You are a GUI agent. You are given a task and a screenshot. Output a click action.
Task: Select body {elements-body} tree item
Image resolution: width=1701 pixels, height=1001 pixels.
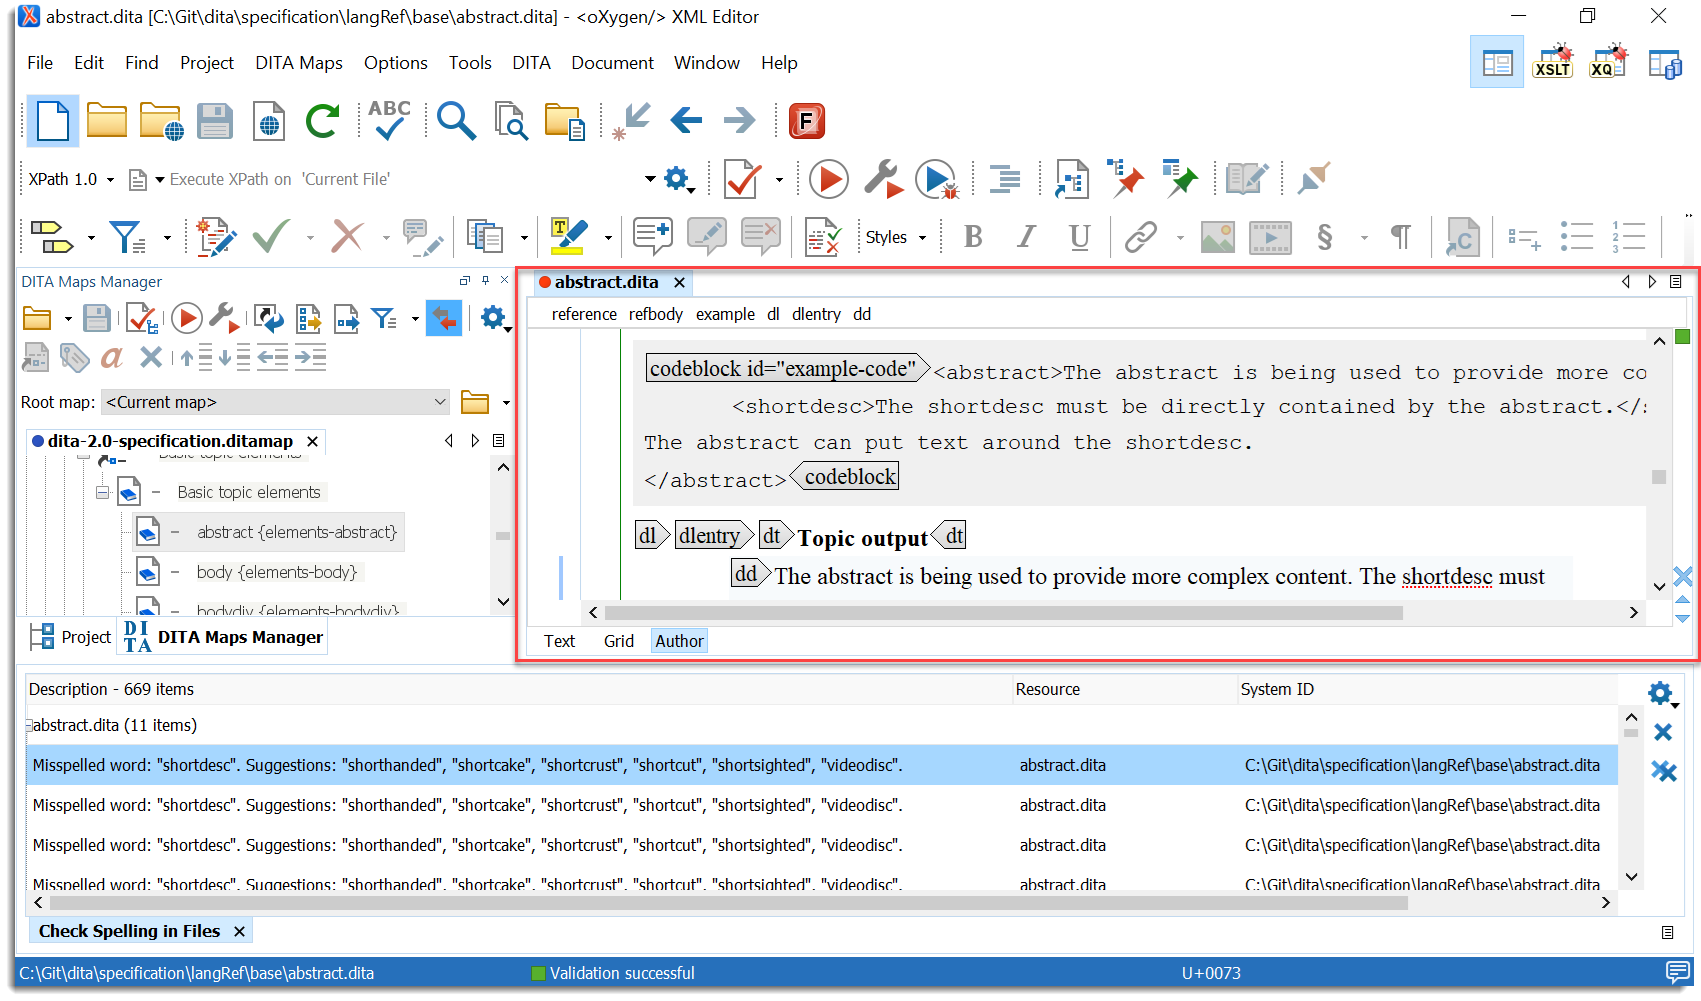277,572
